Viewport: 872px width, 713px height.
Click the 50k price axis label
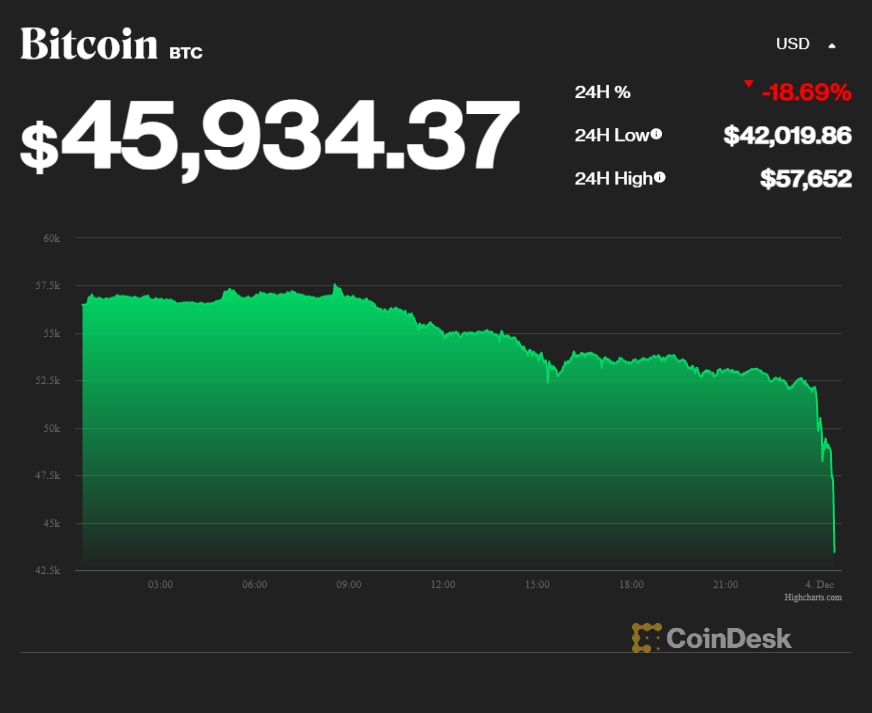(x=52, y=428)
